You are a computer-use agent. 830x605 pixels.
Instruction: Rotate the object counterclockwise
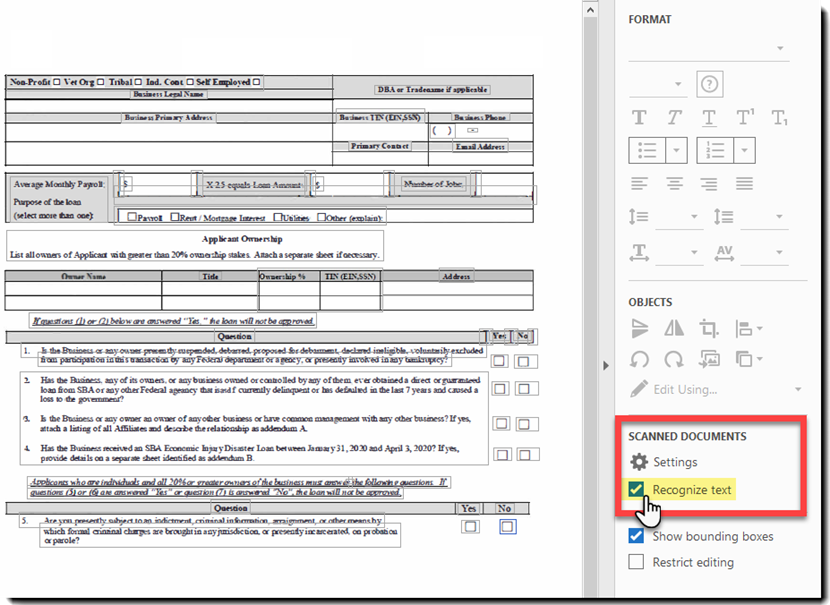tap(640, 357)
